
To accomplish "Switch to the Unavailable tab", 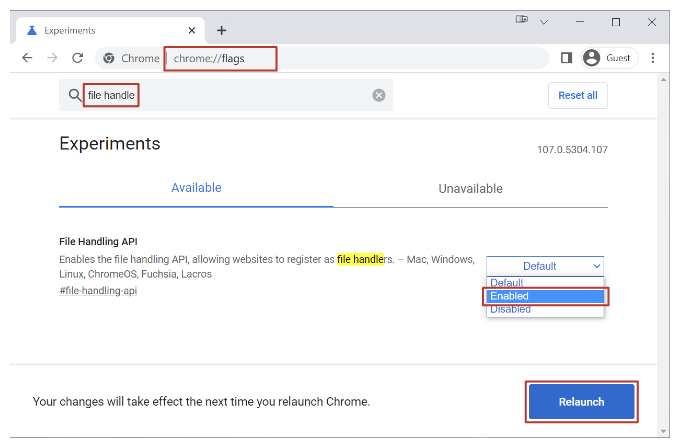I will [x=471, y=189].
